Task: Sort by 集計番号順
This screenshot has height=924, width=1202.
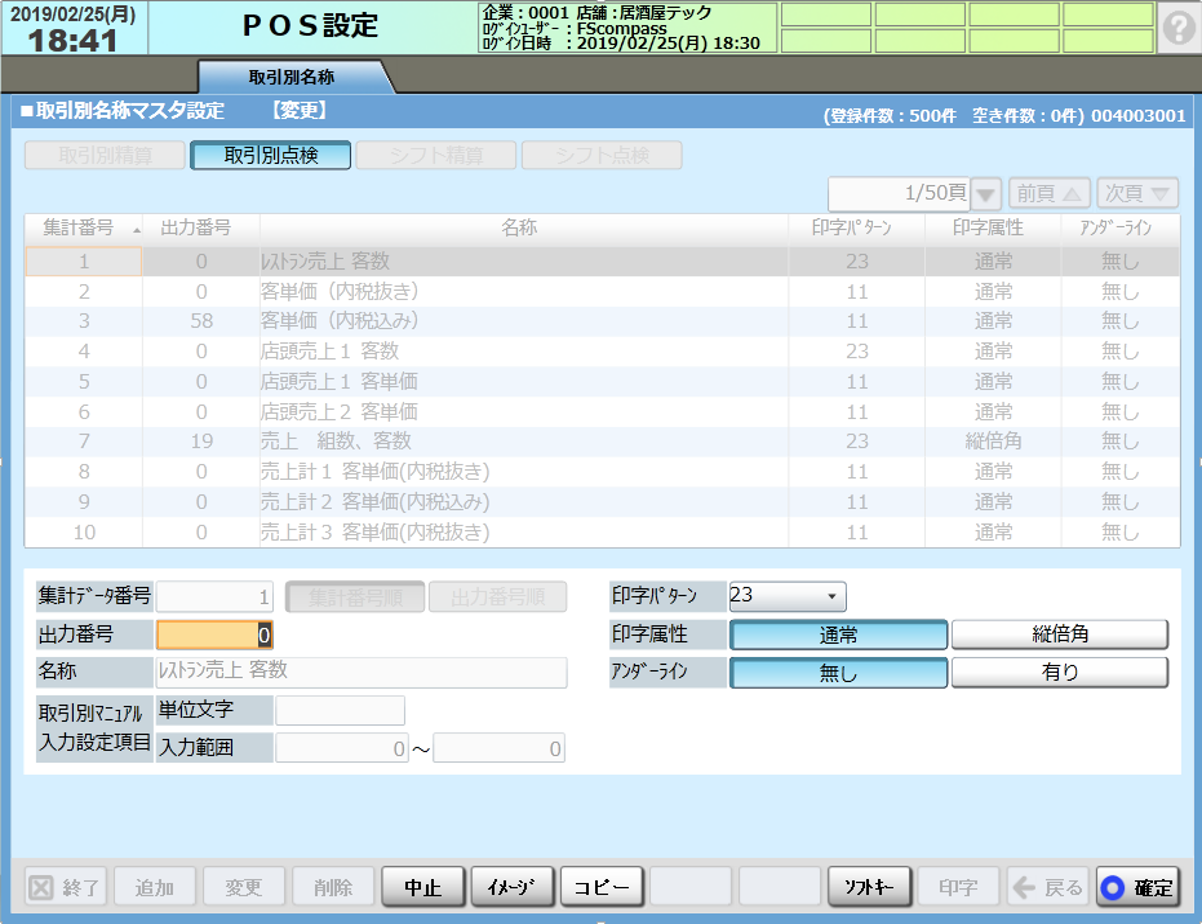Action: pyautogui.click(x=356, y=597)
